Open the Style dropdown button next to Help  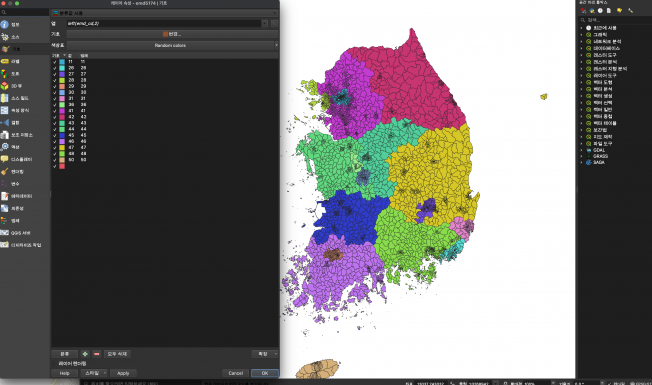click(94, 373)
